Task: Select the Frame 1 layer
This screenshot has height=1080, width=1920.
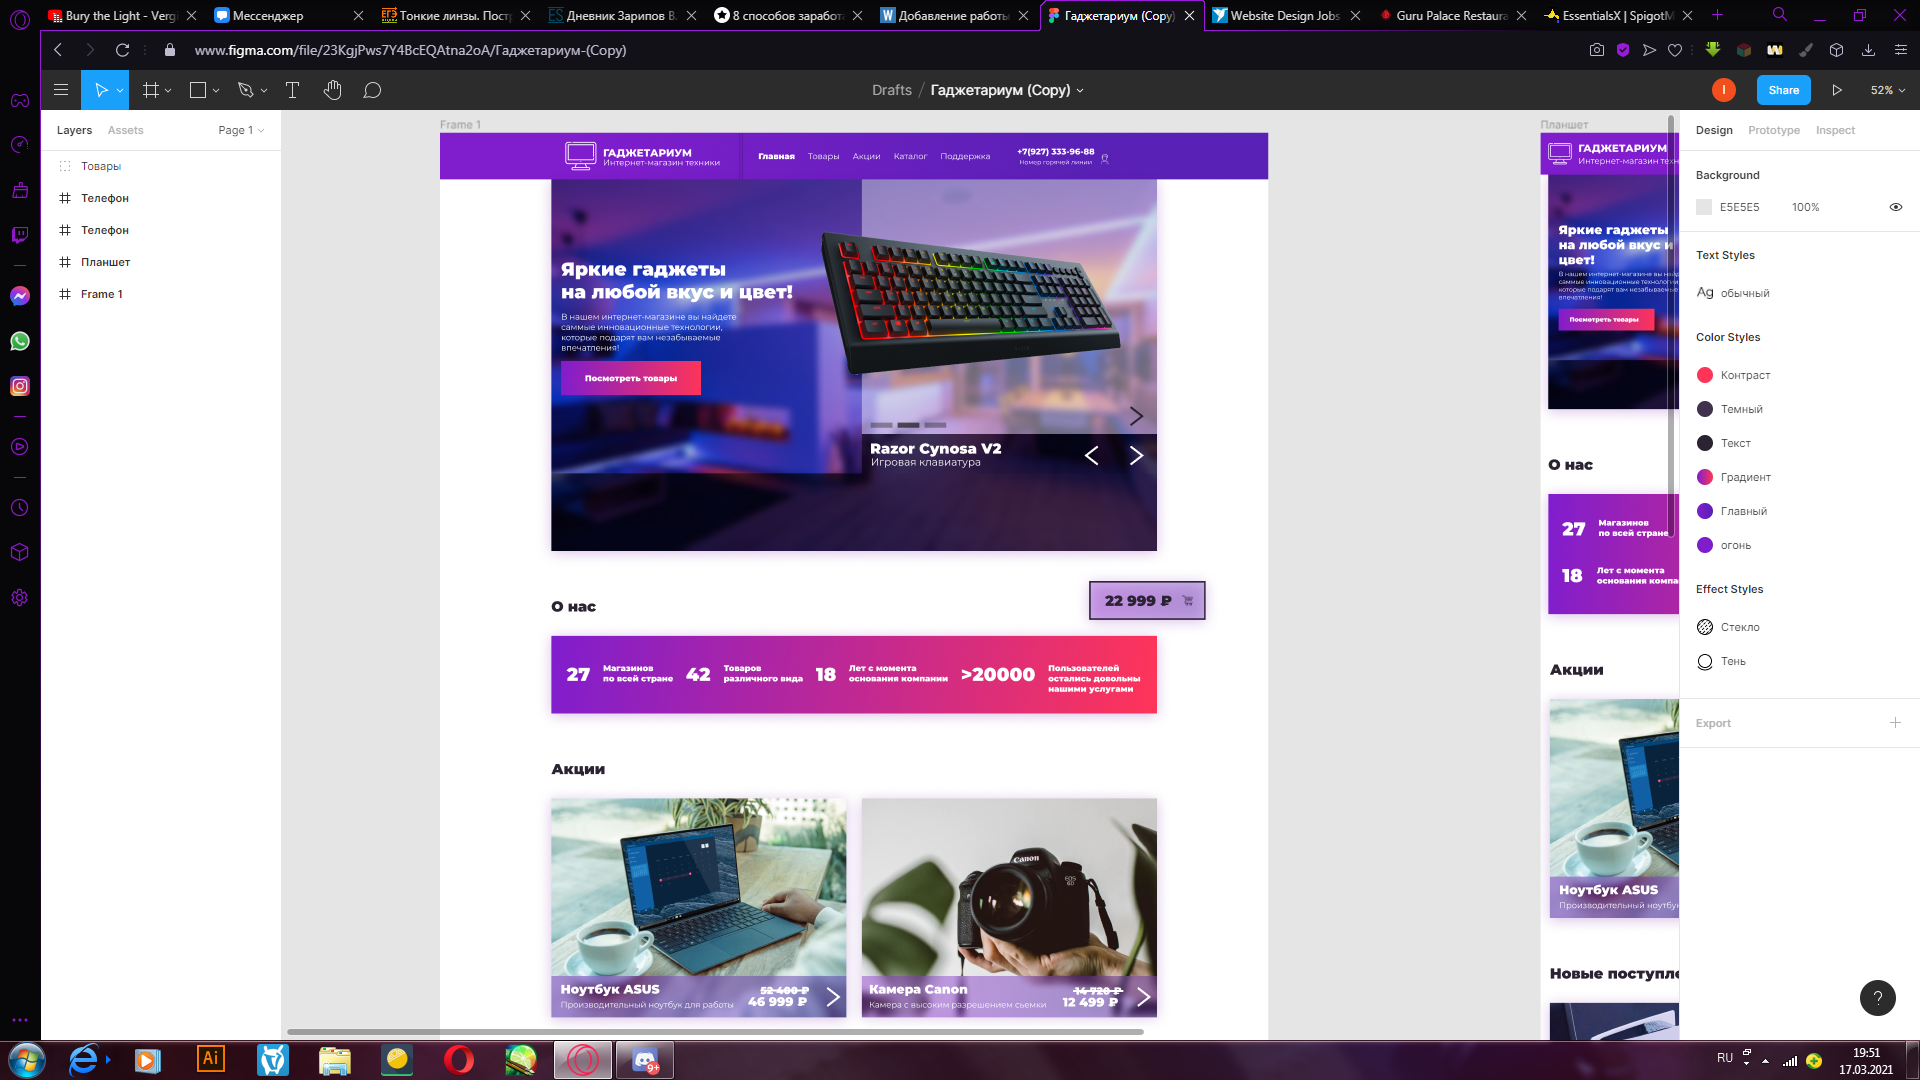Action: pos(161,294)
